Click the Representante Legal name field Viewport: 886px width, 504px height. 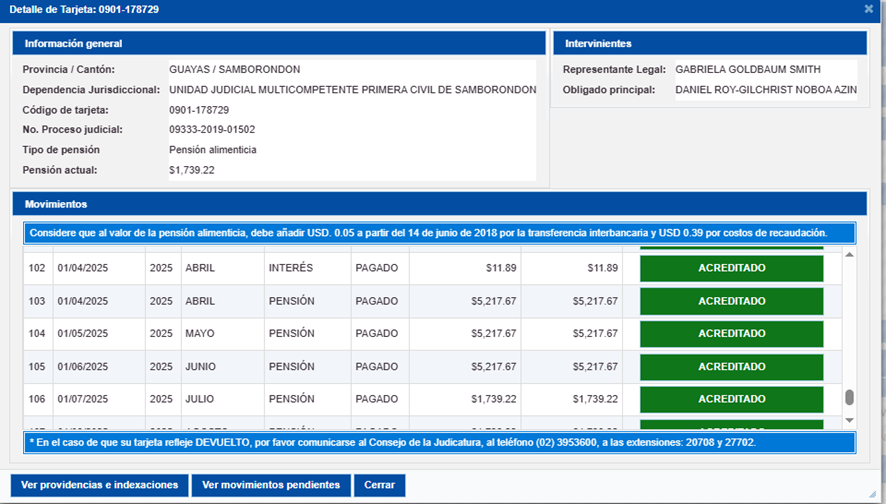click(748, 70)
